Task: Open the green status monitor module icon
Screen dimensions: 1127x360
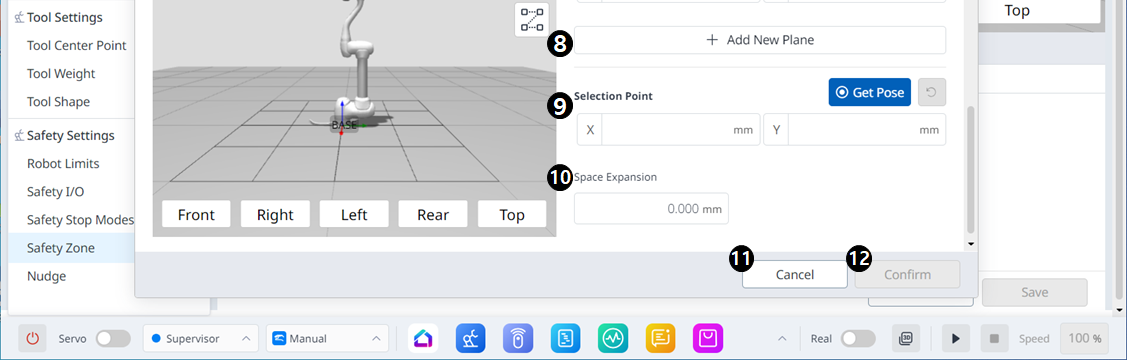Action: click(x=613, y=338)
